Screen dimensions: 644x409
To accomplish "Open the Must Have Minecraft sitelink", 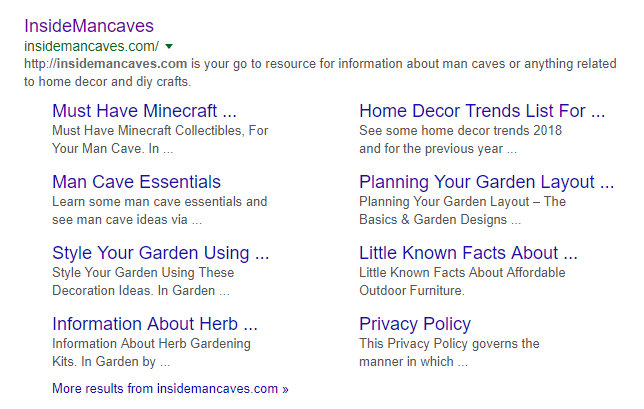I will point(145,111).
